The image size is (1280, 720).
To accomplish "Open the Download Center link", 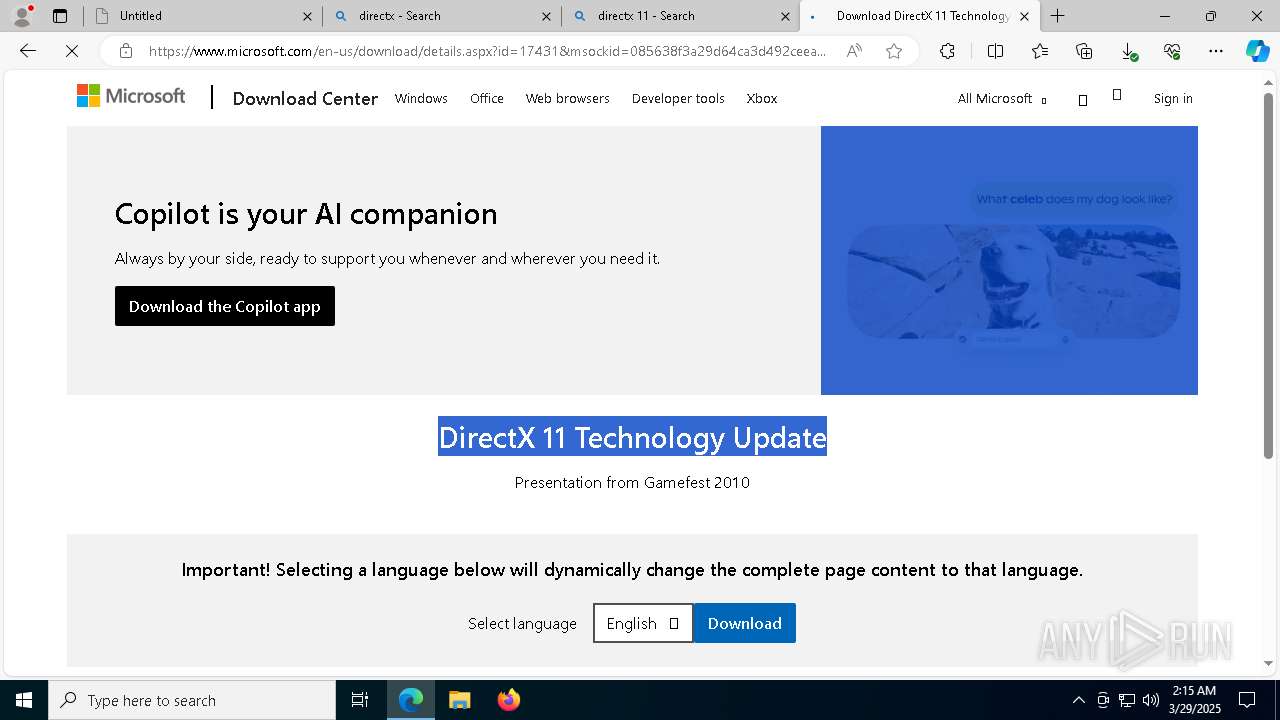I will click(305, 98).
